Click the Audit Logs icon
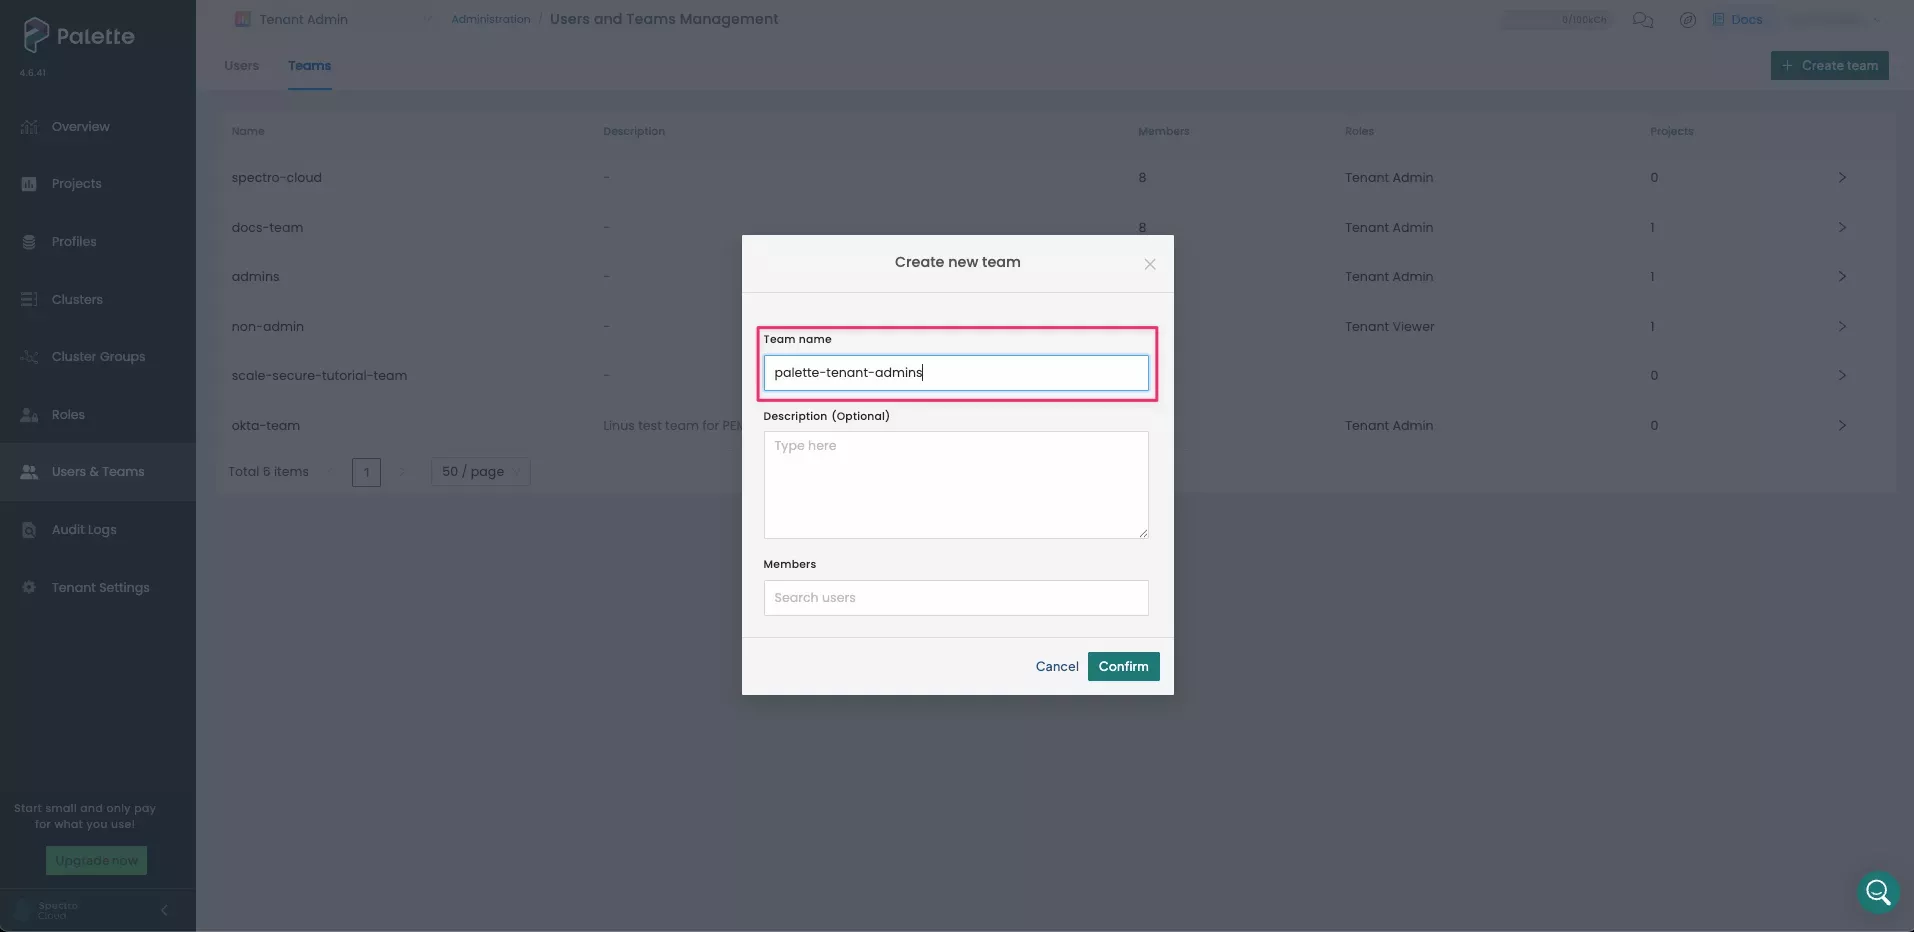Image resolution: width=1914 pixels, height=932 pixels. [29, 530]
